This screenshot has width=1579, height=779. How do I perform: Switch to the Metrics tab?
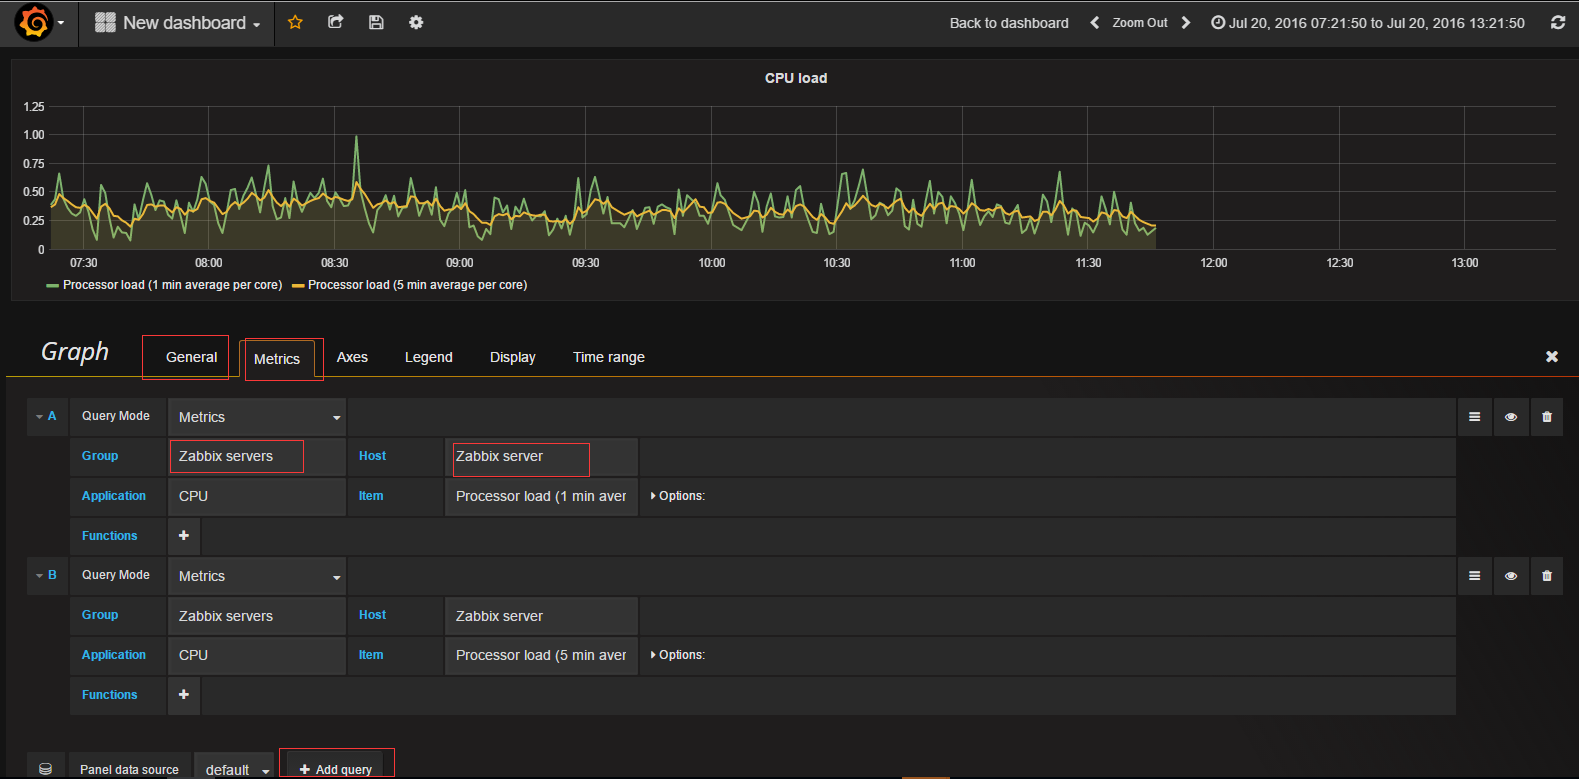[x=277, y=359]
